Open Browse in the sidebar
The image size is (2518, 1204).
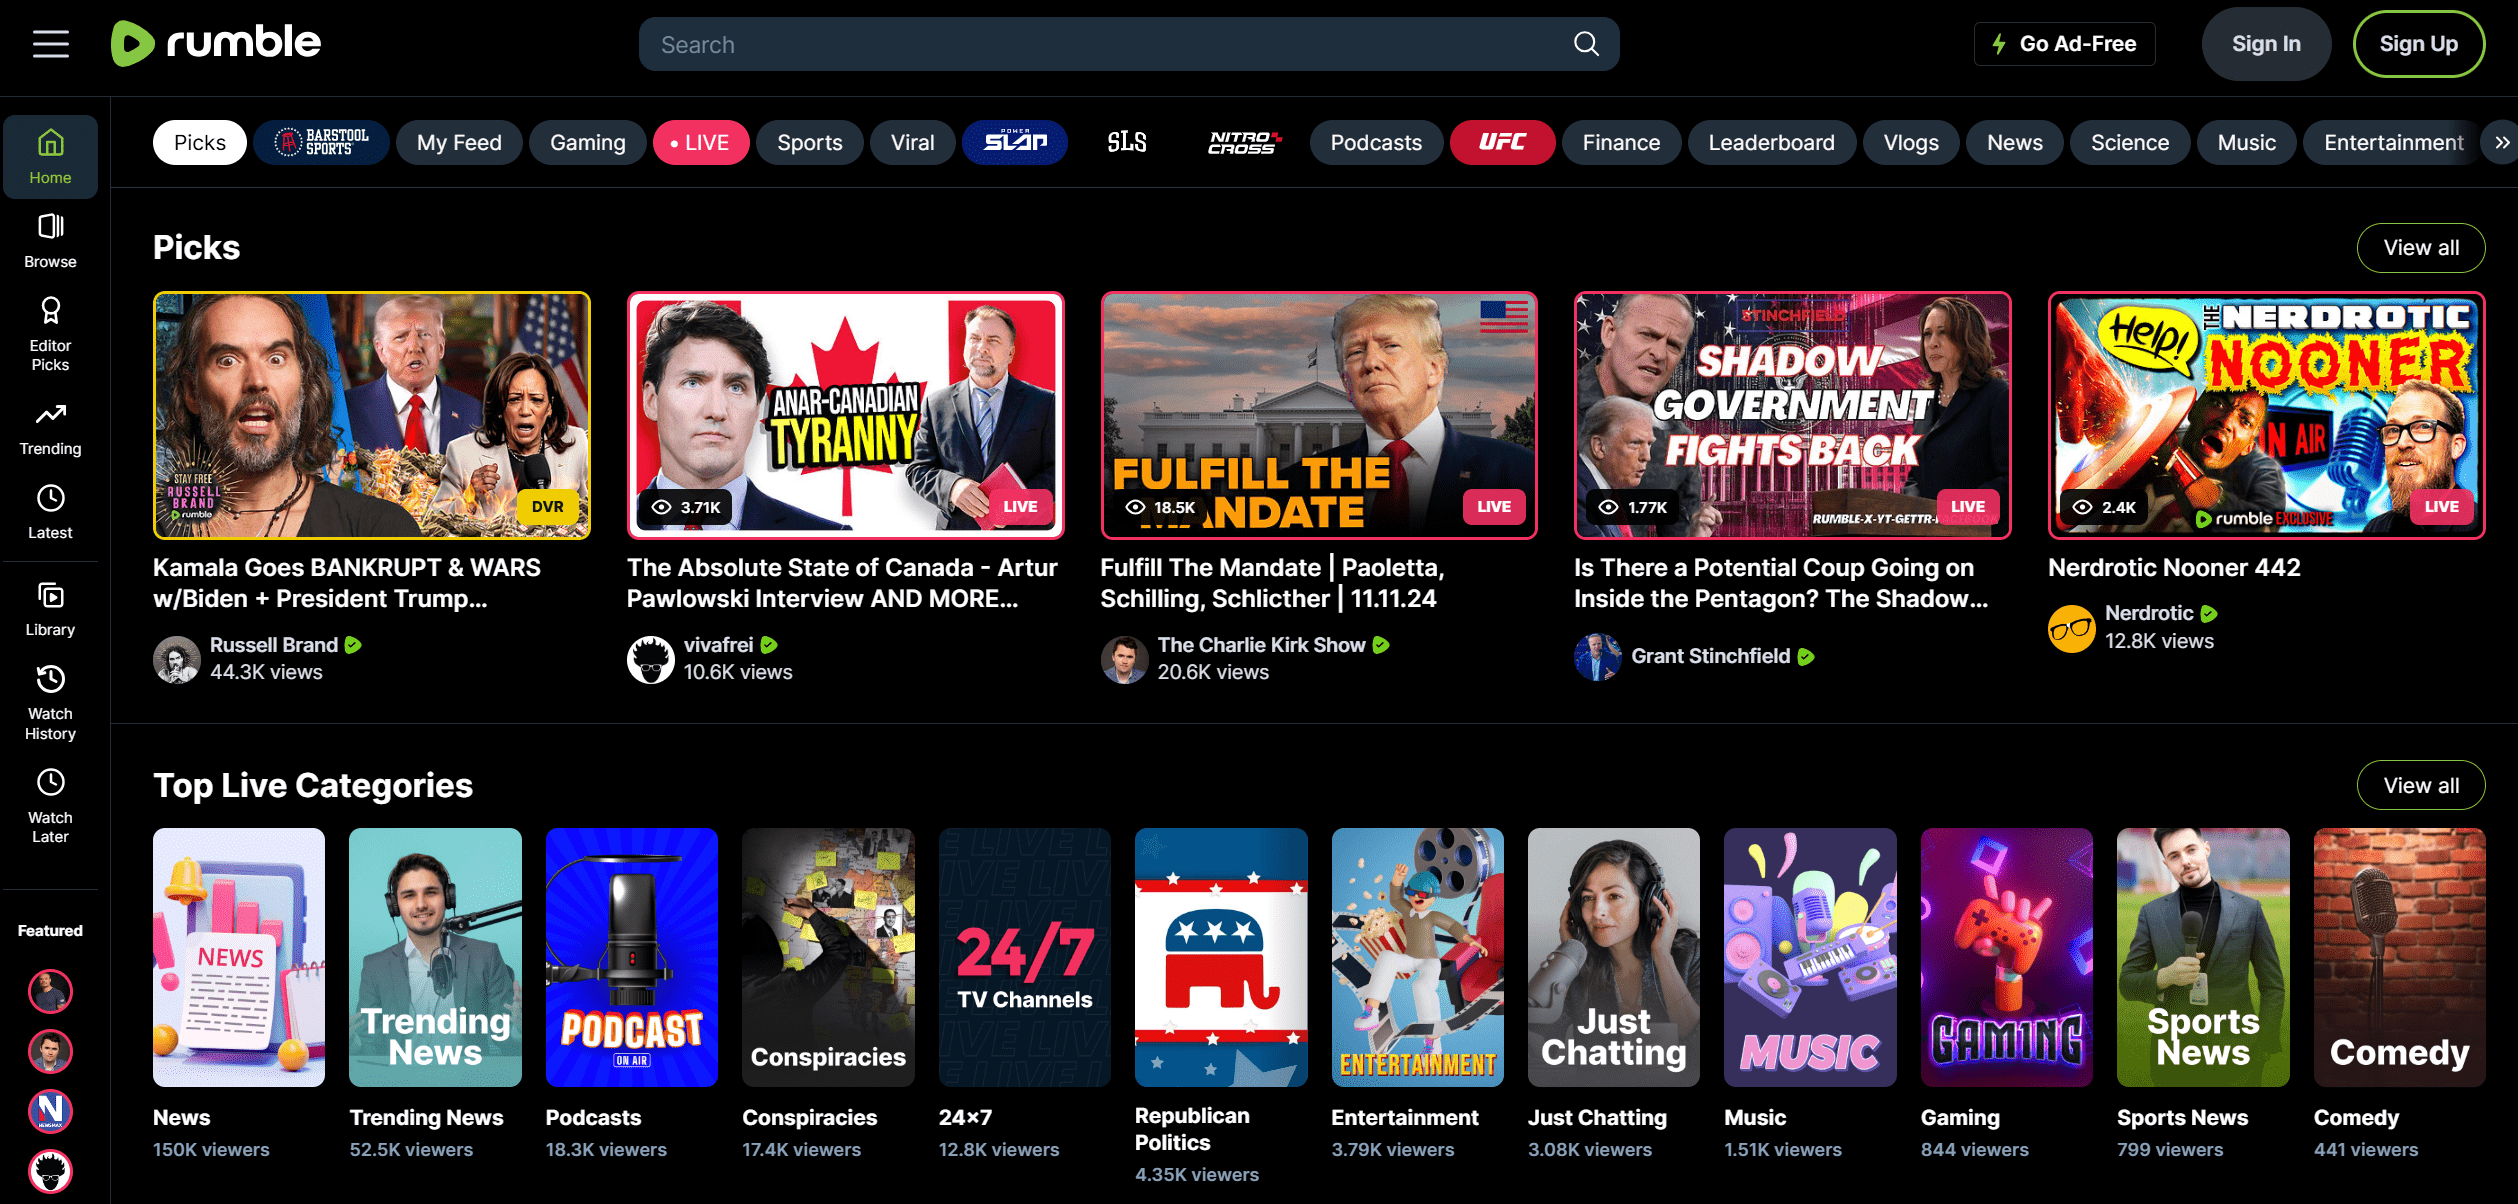50,240
